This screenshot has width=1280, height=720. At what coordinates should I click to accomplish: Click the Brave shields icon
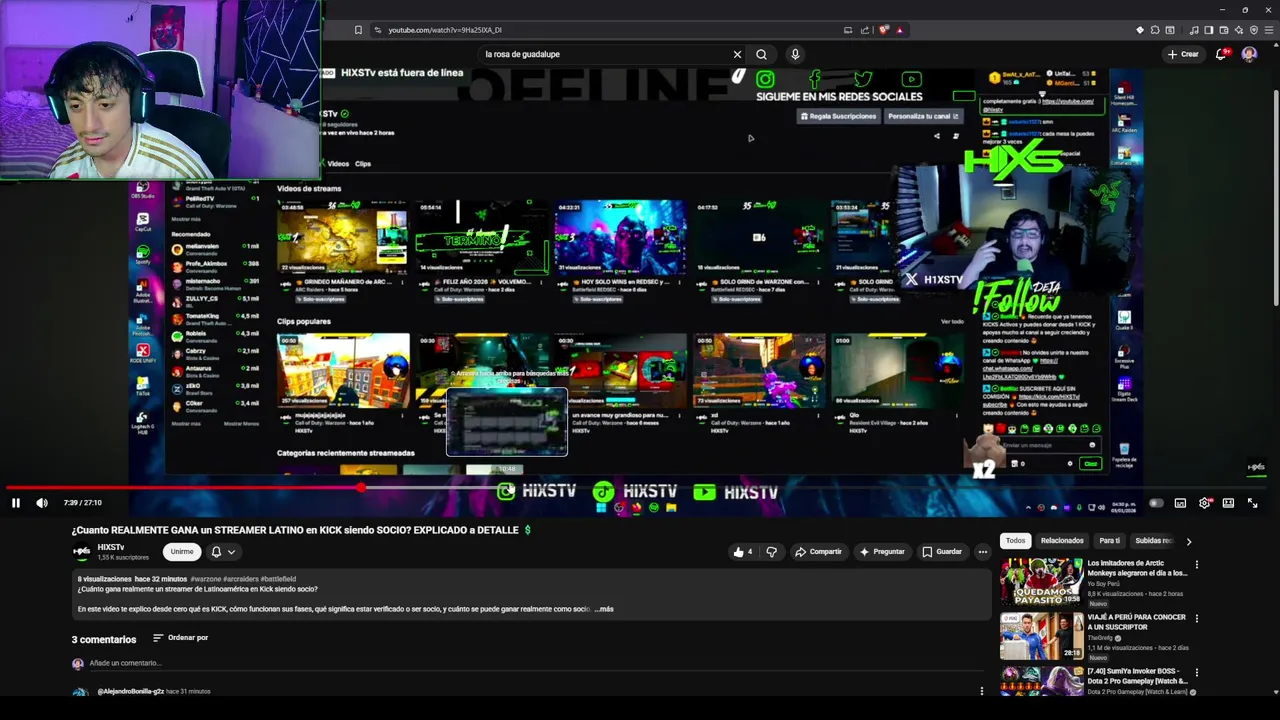pyautogui.click(x=883, y=30)
